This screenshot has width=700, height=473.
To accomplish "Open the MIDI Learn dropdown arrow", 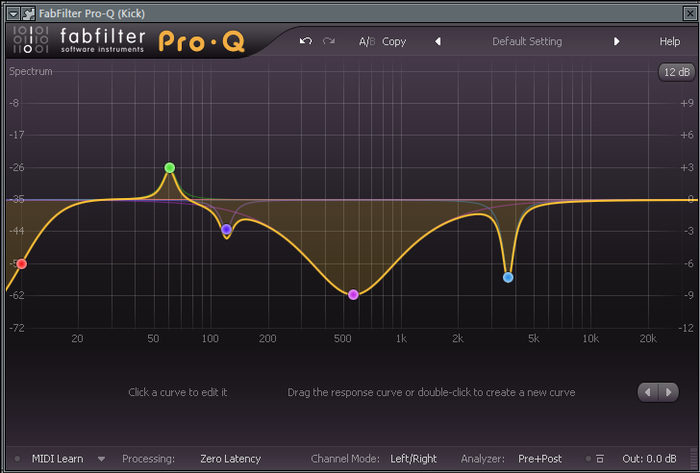I will coord(101,459).
